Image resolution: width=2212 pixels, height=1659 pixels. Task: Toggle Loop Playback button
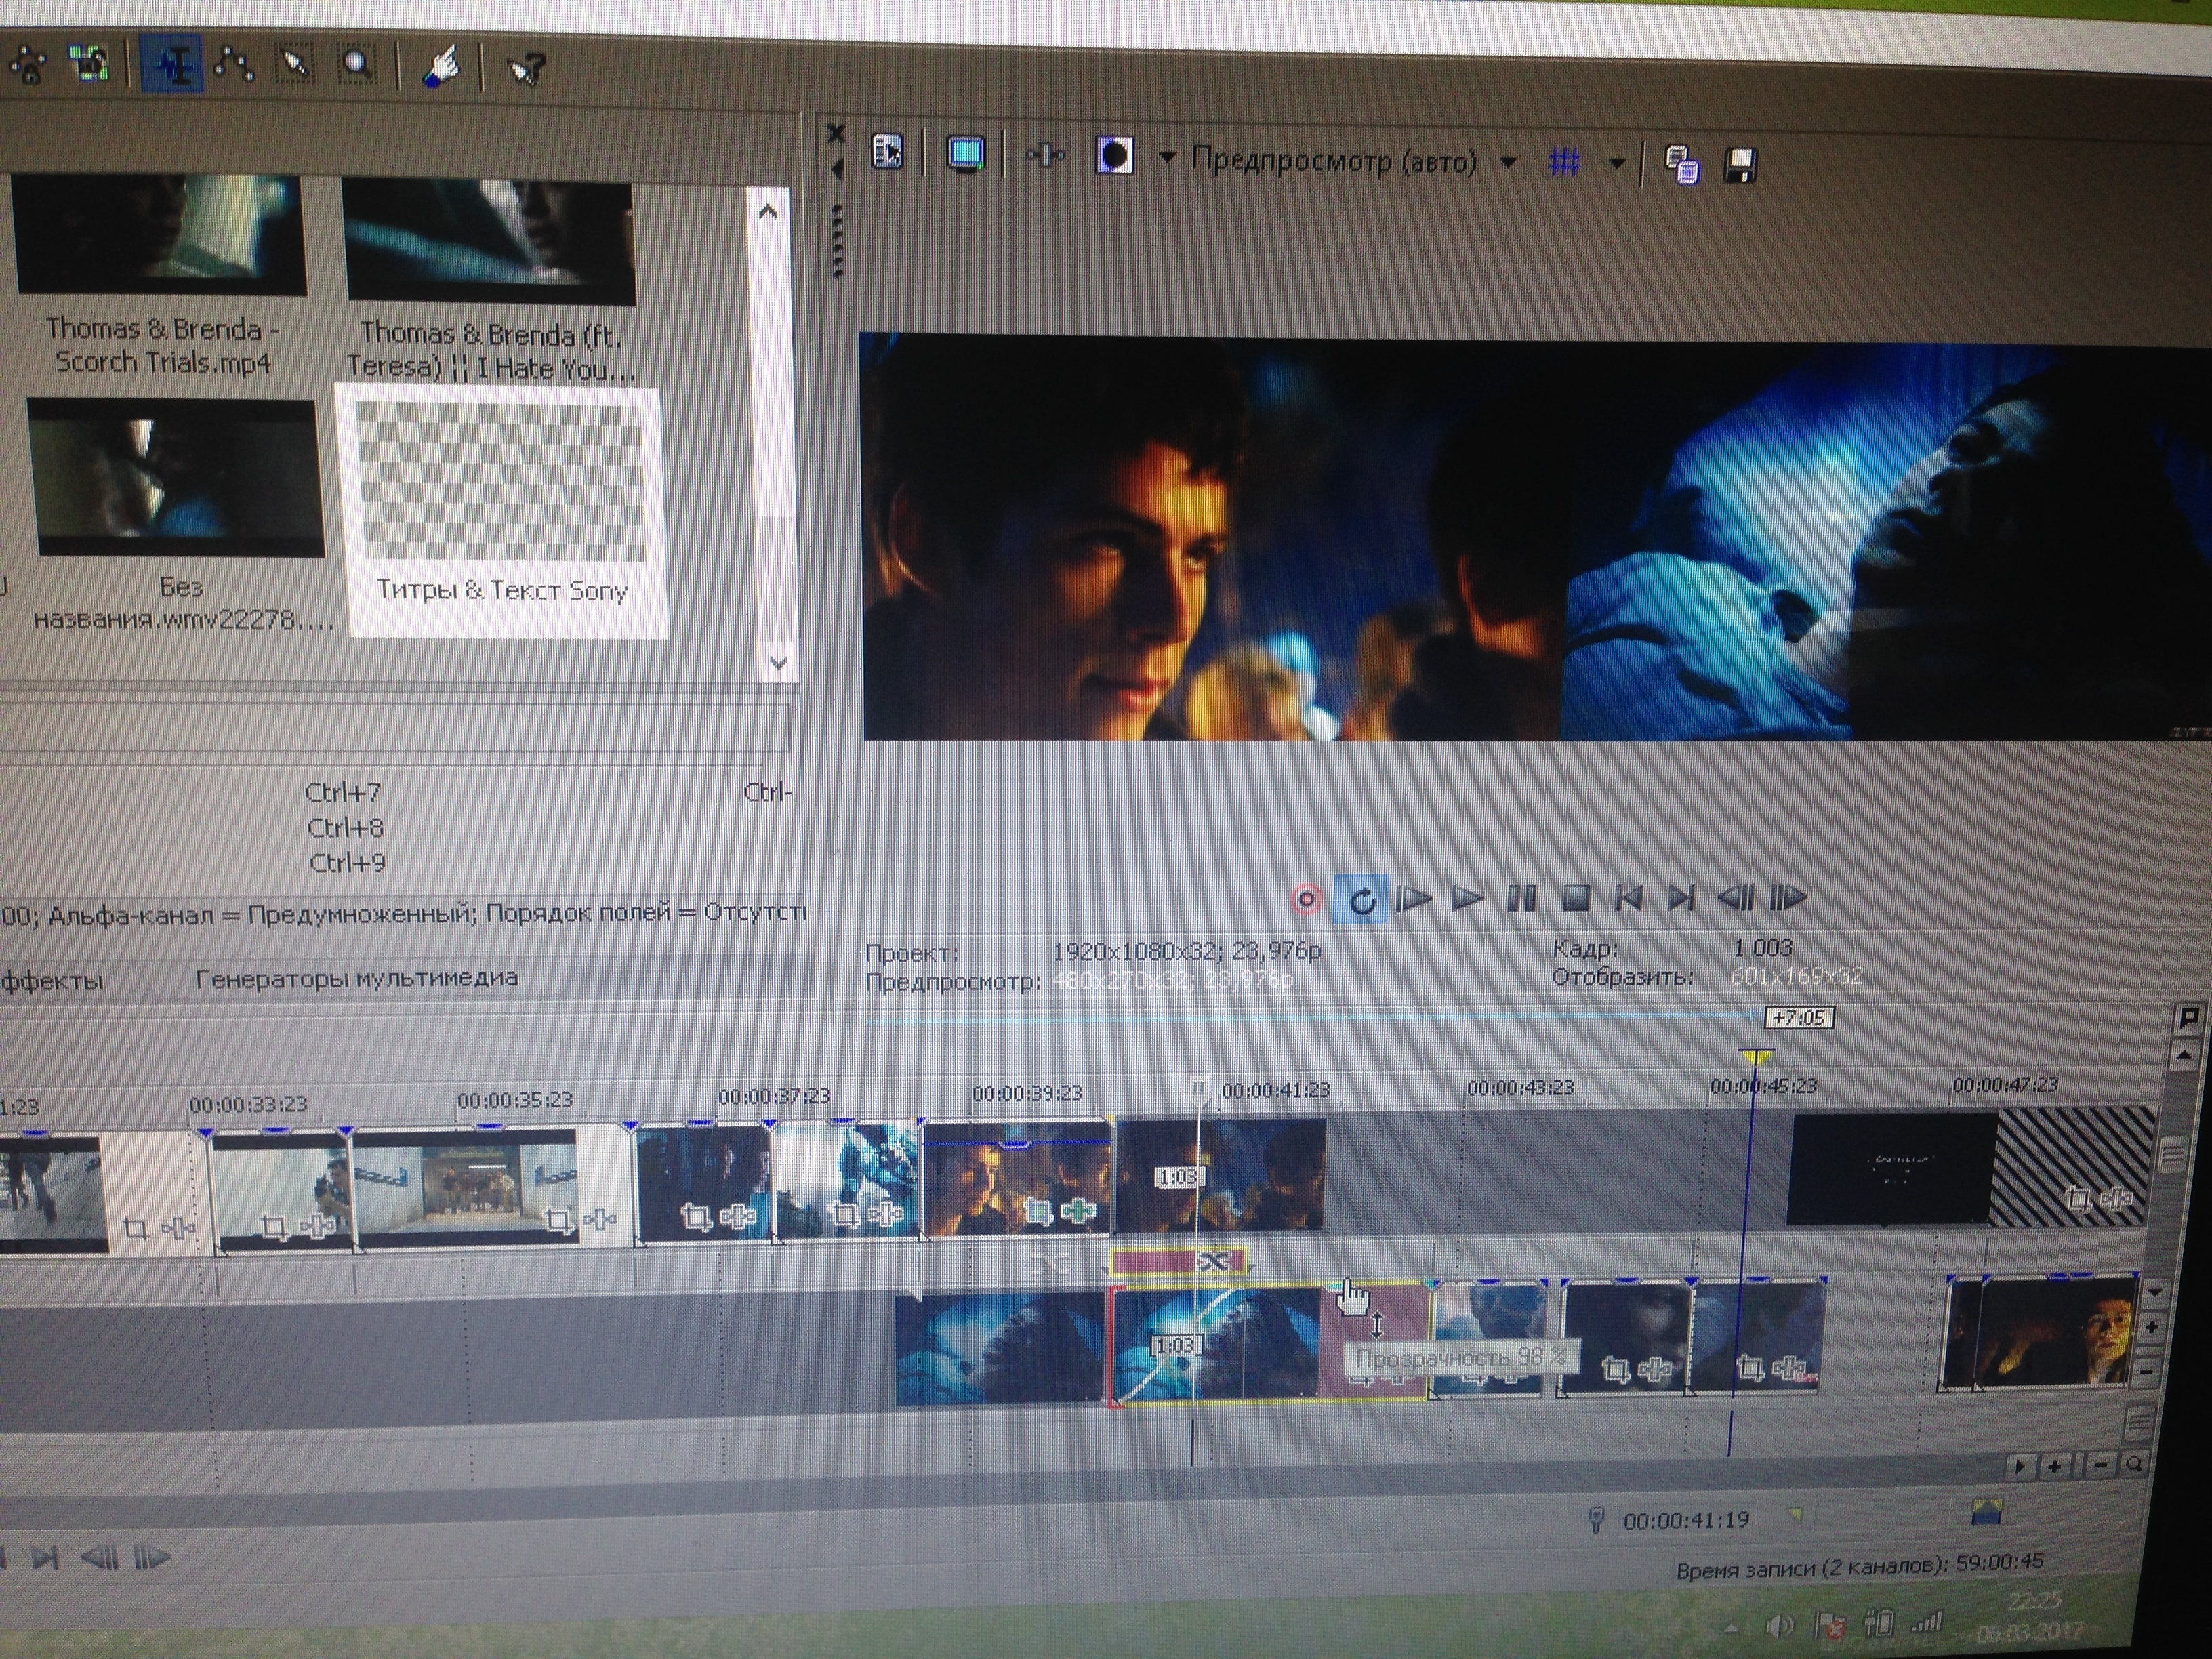pyautogui.click(x=1361, y=900)
